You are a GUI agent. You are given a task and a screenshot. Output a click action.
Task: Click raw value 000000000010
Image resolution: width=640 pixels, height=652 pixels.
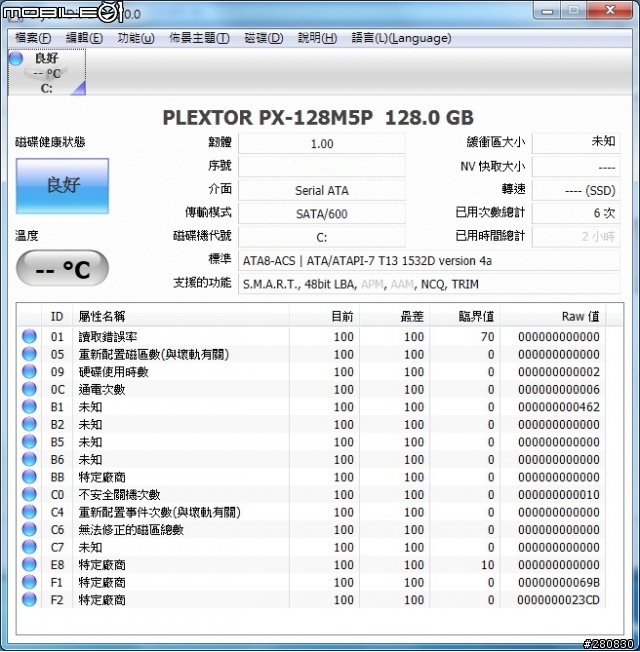click(558, 494)
